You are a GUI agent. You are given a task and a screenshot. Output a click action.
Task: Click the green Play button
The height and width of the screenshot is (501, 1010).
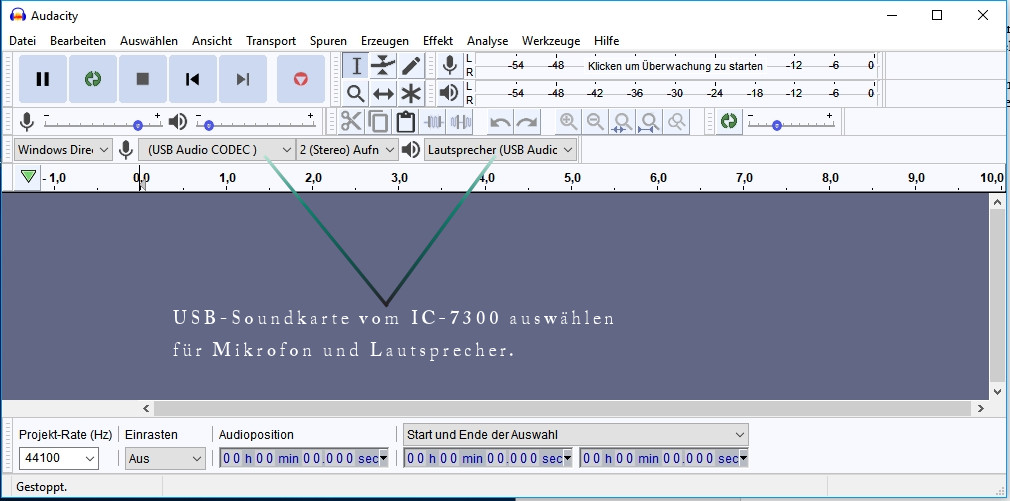pyautogui.click(x=93, y=79)
